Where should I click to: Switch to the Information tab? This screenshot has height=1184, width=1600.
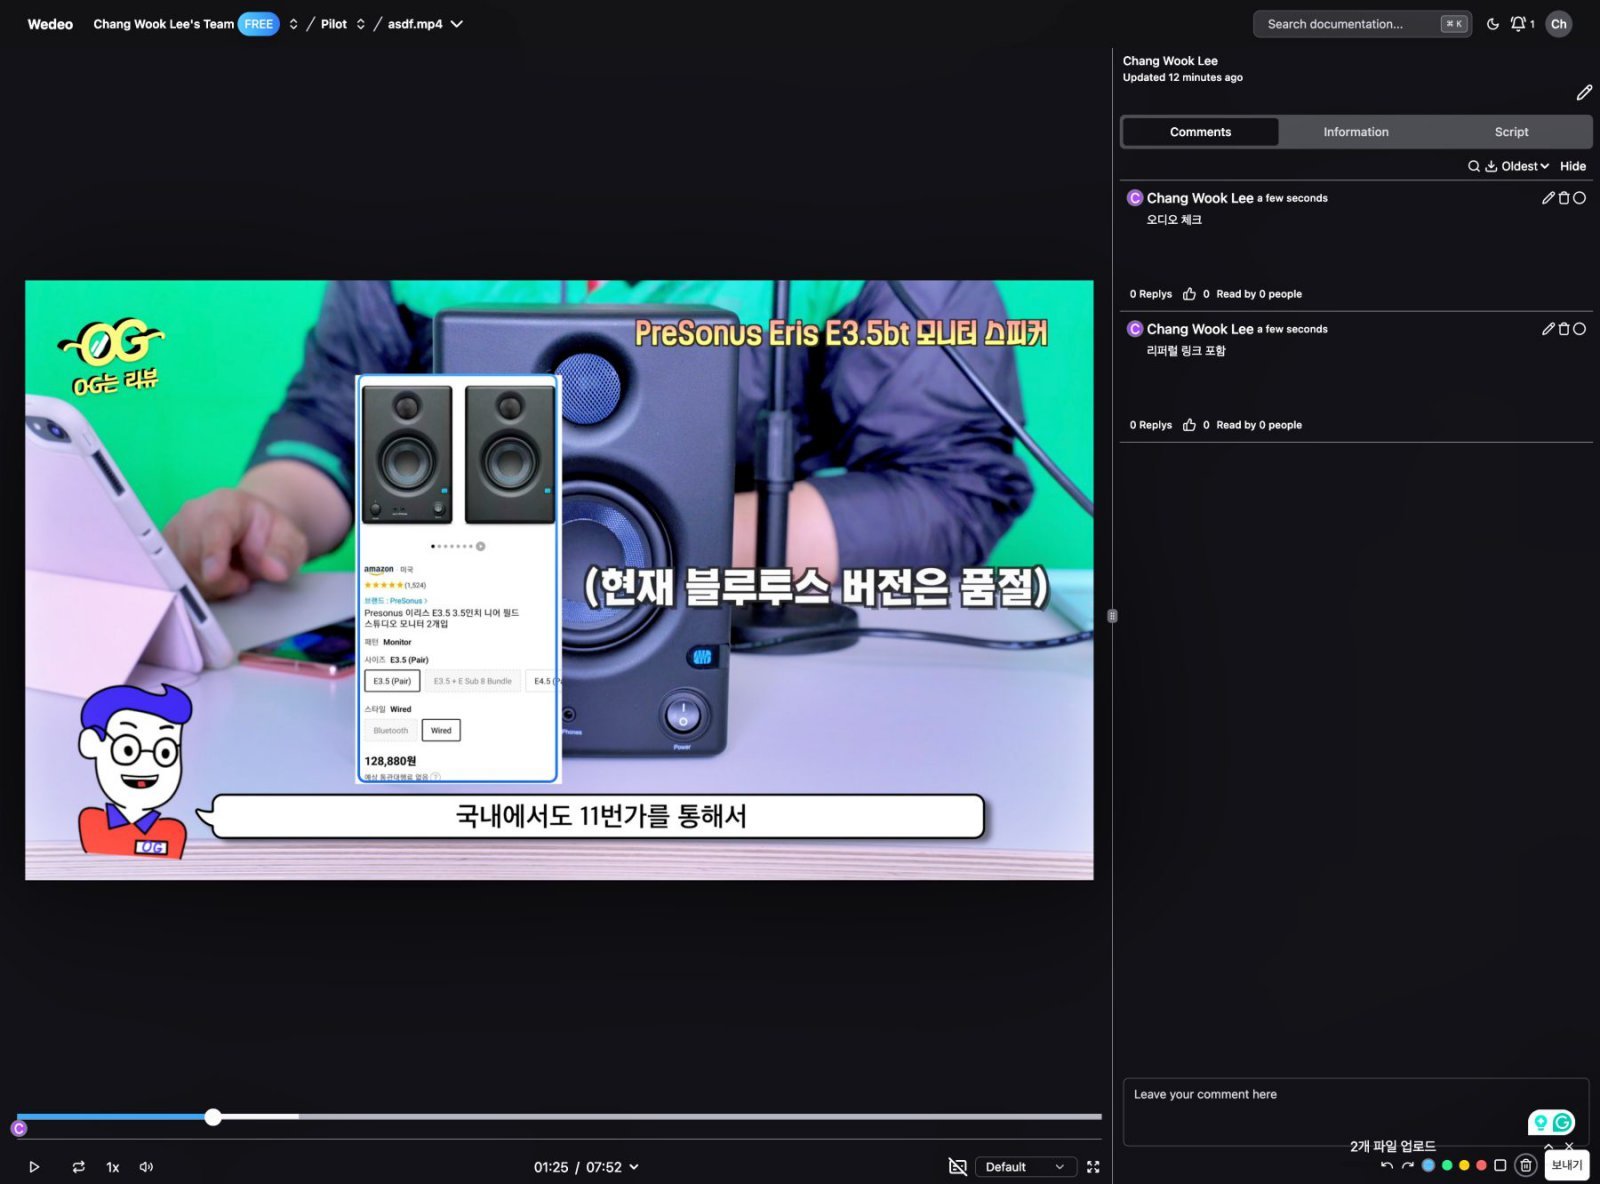tap(1355, 132)
